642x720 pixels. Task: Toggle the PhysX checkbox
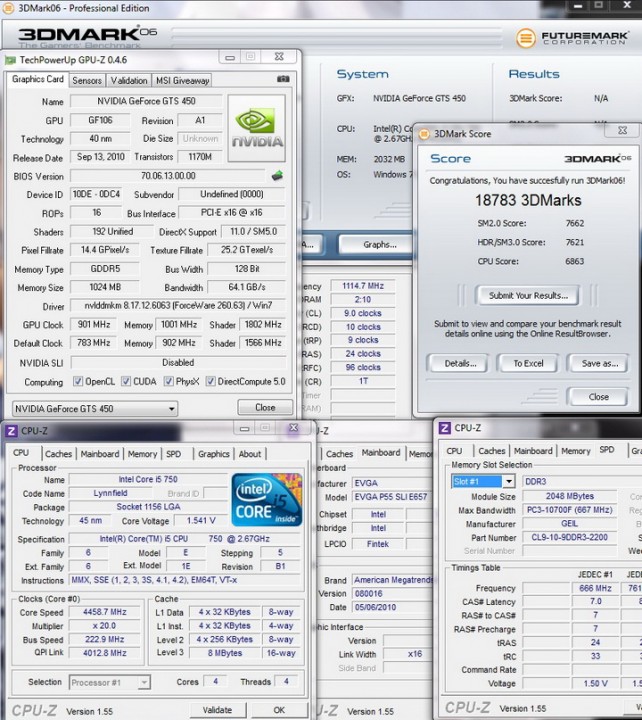pyautogui.click(x=169, y=381)
